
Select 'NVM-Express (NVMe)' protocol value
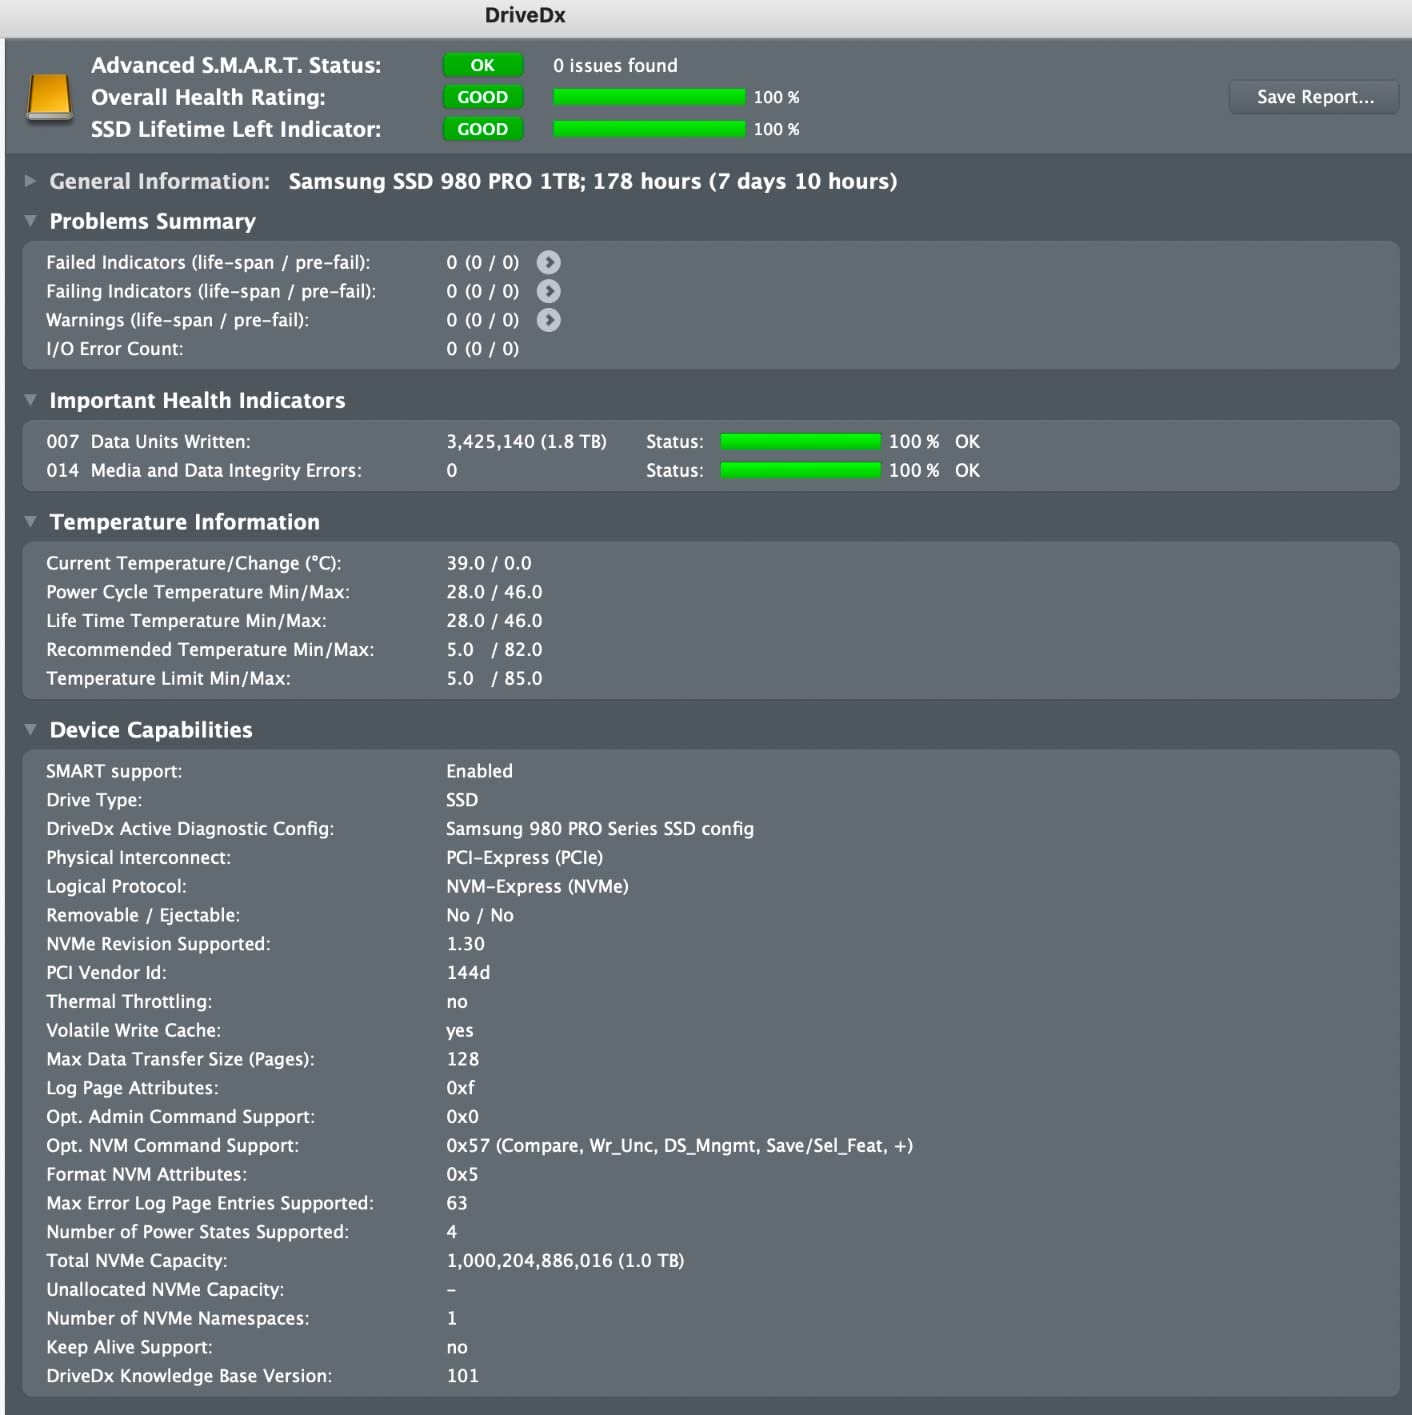(x=537, y=887)
